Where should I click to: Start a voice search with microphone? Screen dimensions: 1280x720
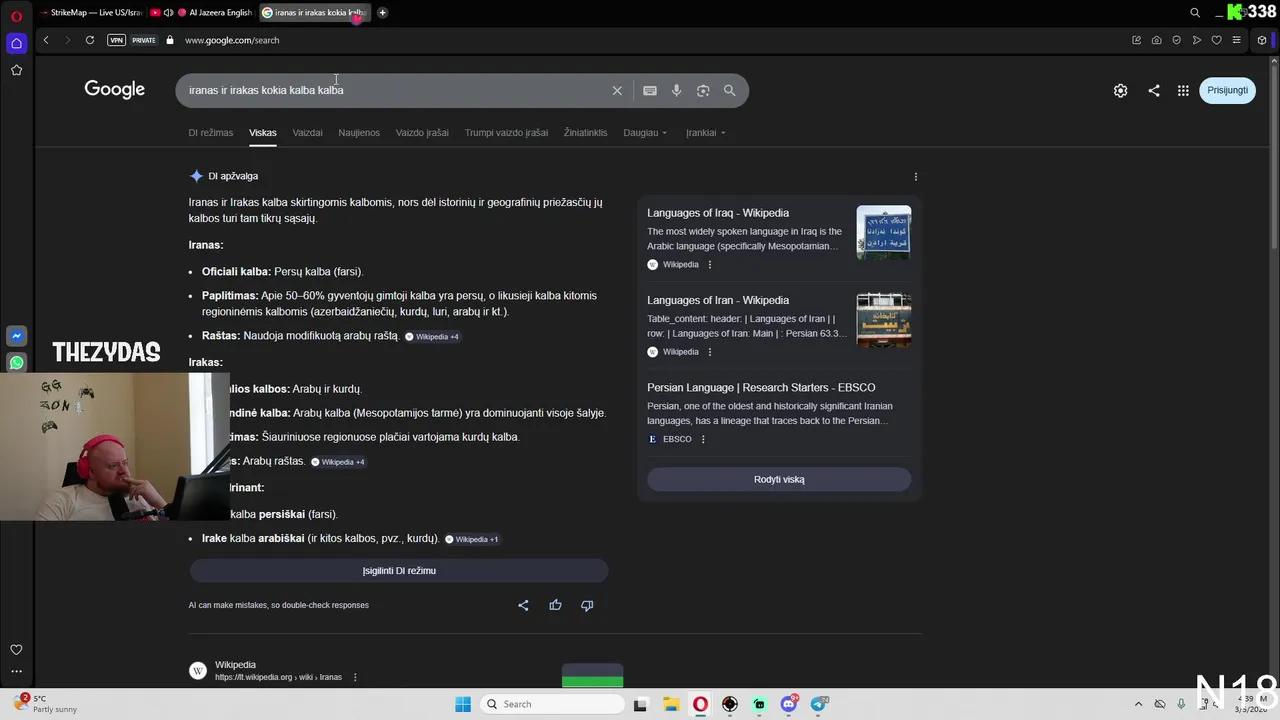click(676, 90)
